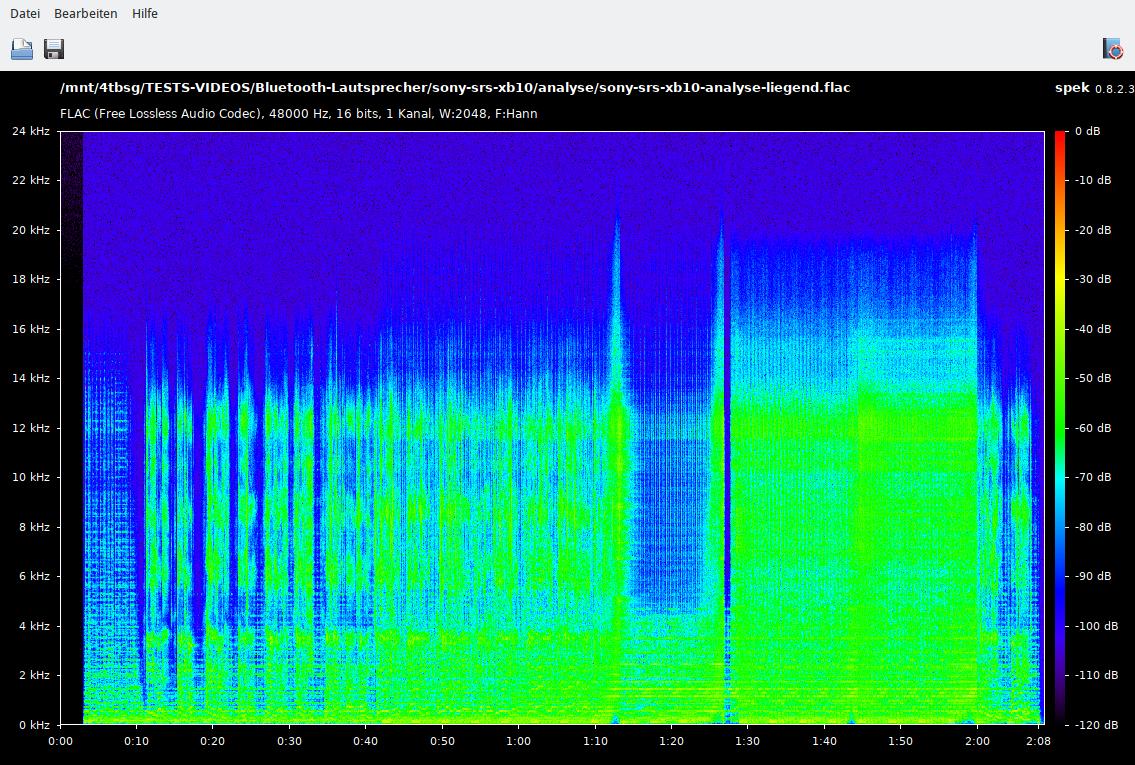
Task: Click the -40 dB scale label
Action: point(1092,329)
